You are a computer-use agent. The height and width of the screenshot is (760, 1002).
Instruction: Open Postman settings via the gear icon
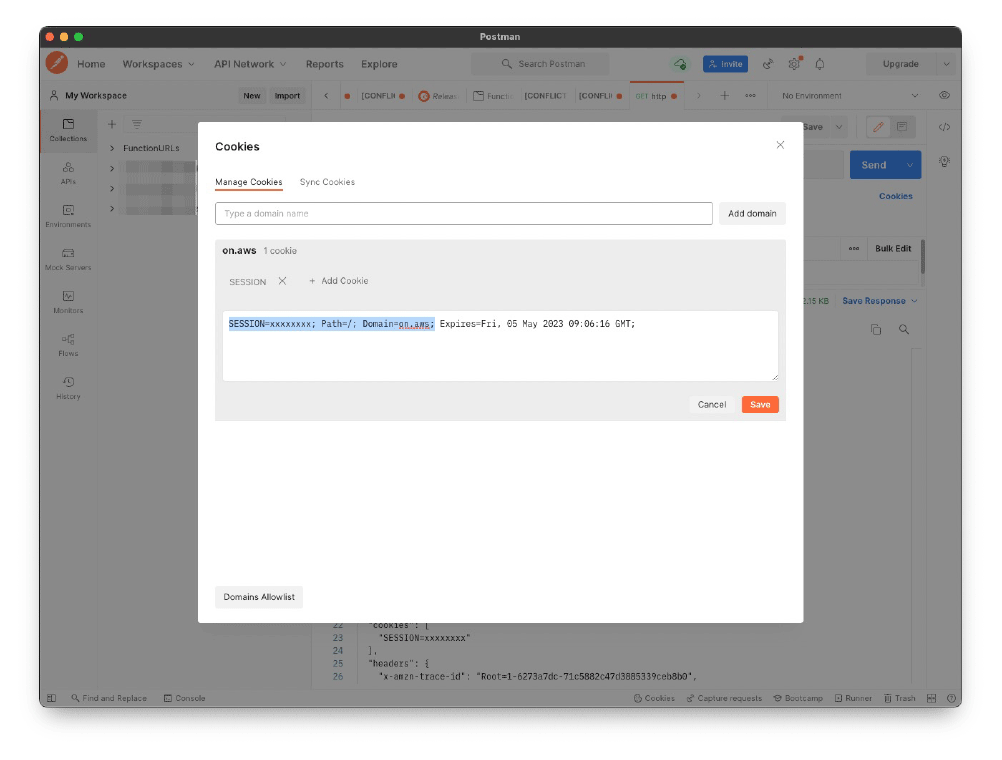coord(794,63)
